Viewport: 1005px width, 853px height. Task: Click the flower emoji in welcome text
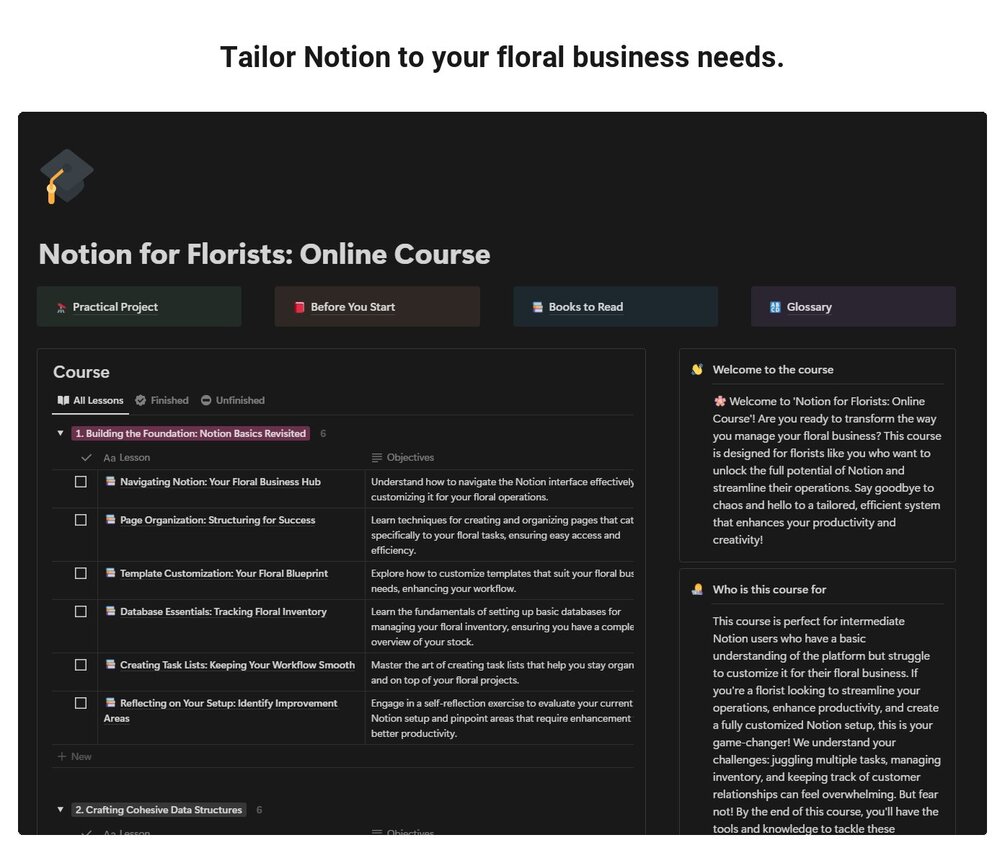point(720,401)
